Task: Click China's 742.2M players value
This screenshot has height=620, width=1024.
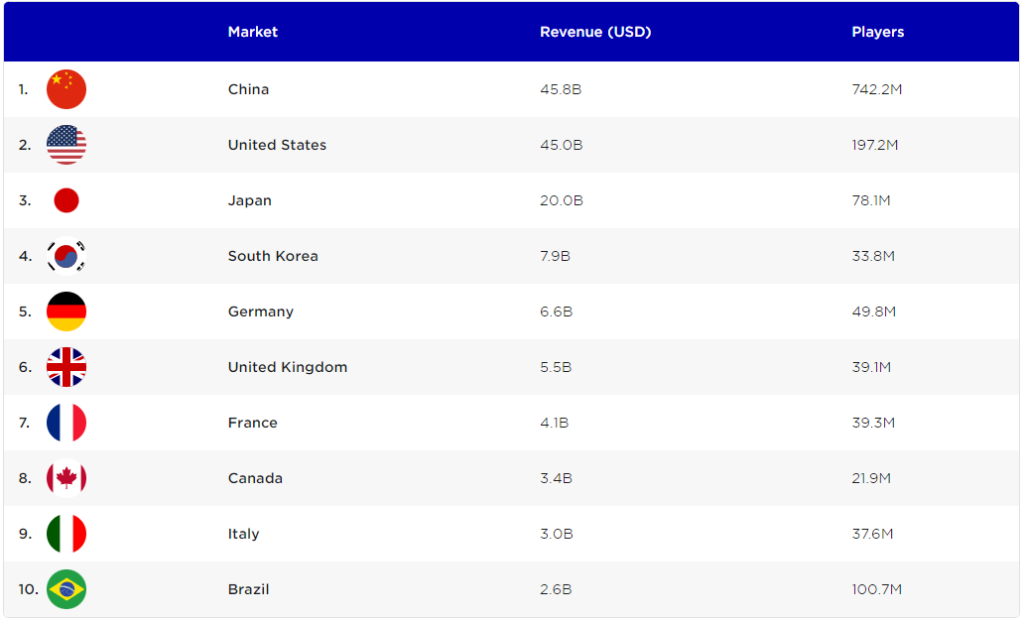Action: pos(877,90)
